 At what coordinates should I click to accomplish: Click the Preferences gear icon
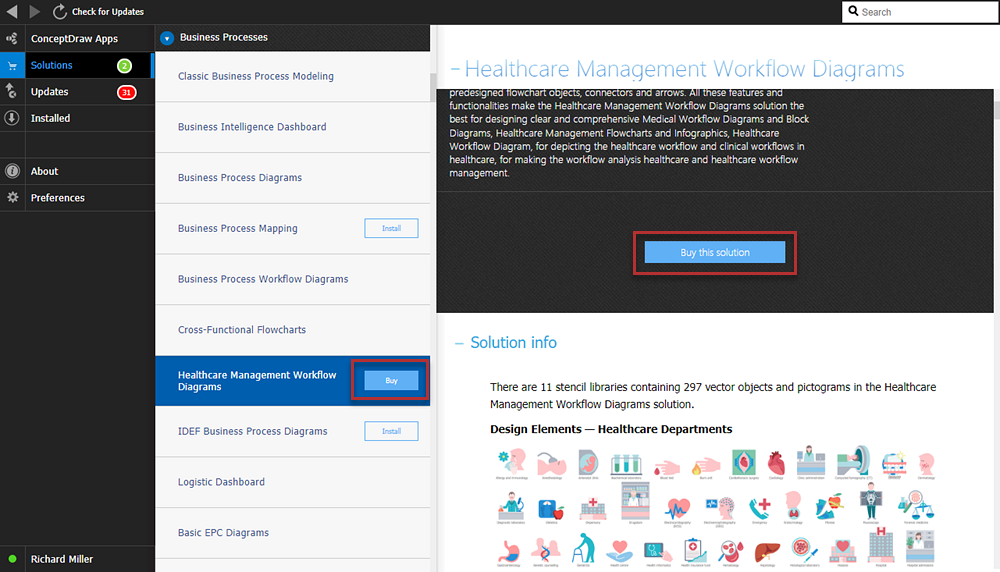coord(12,198)
